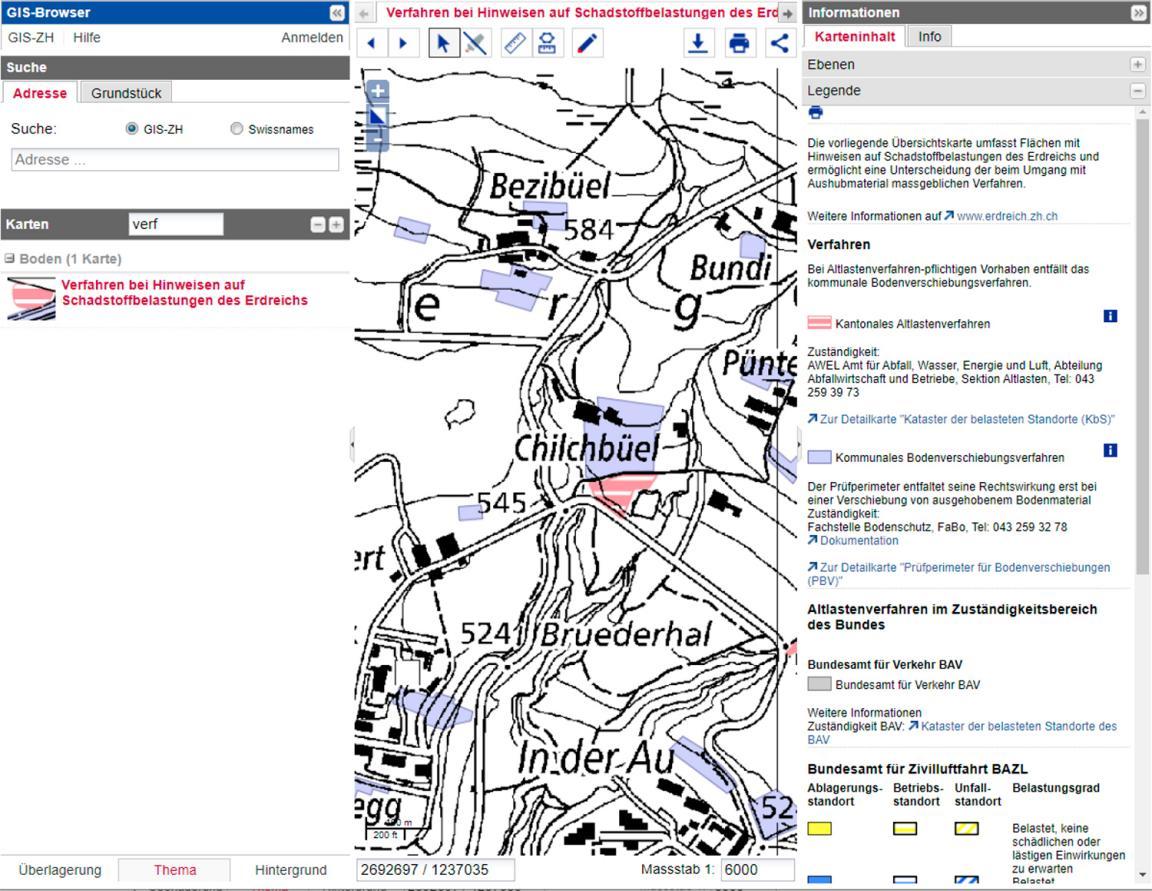Select the red pencil drawing tool
Screen dimensions: 1152x891
point(587,43)
